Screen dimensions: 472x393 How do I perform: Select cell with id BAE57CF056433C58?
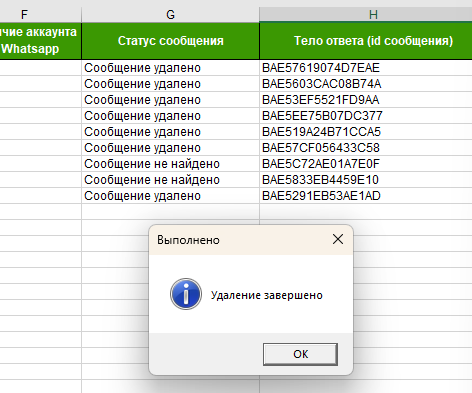click(366, 148)
